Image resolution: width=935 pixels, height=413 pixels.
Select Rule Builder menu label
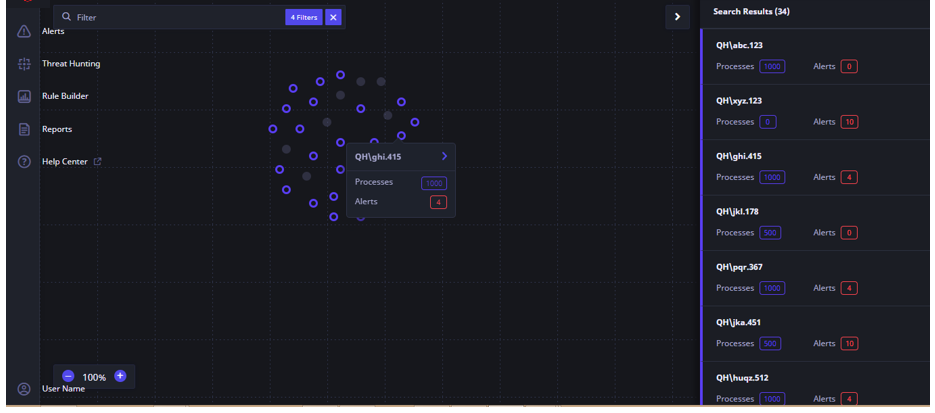tap(65, 96)
